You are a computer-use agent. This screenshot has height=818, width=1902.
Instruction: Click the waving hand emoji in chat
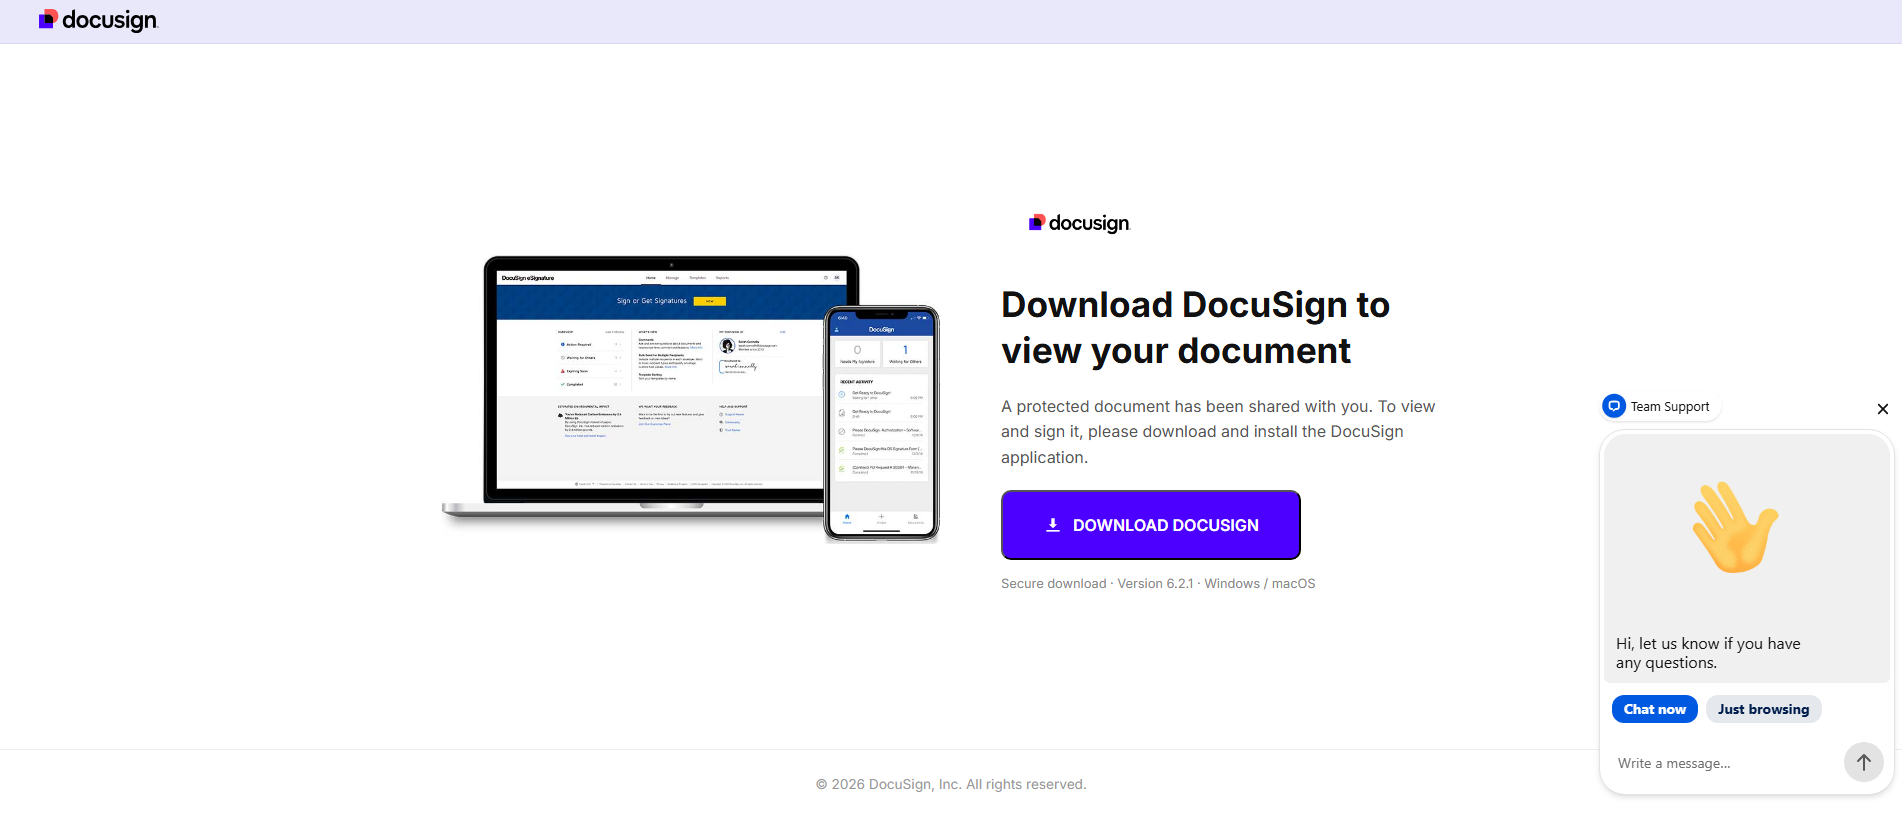(x=1735, y=527)
